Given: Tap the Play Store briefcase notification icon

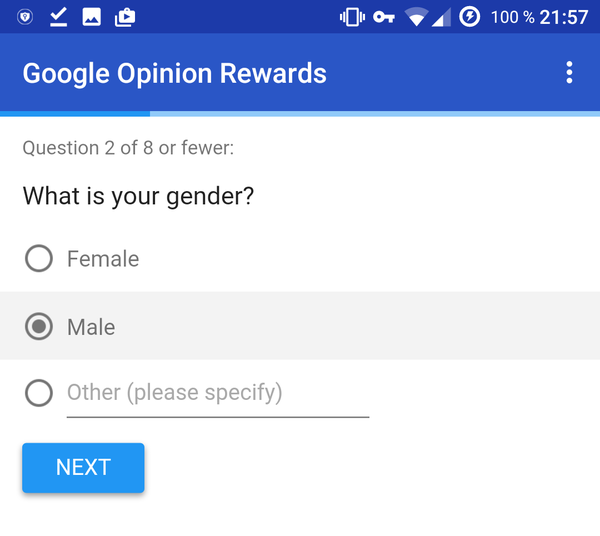Looking at the screenshot, I should click(125, 17).
